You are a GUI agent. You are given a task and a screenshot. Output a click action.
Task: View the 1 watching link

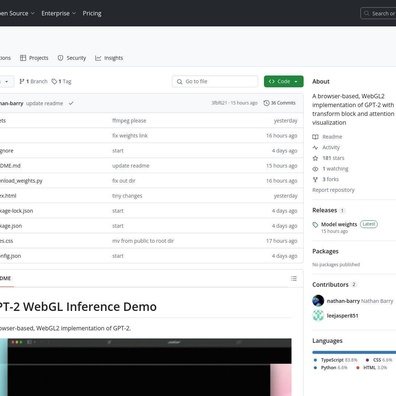[x=335, y=169]
